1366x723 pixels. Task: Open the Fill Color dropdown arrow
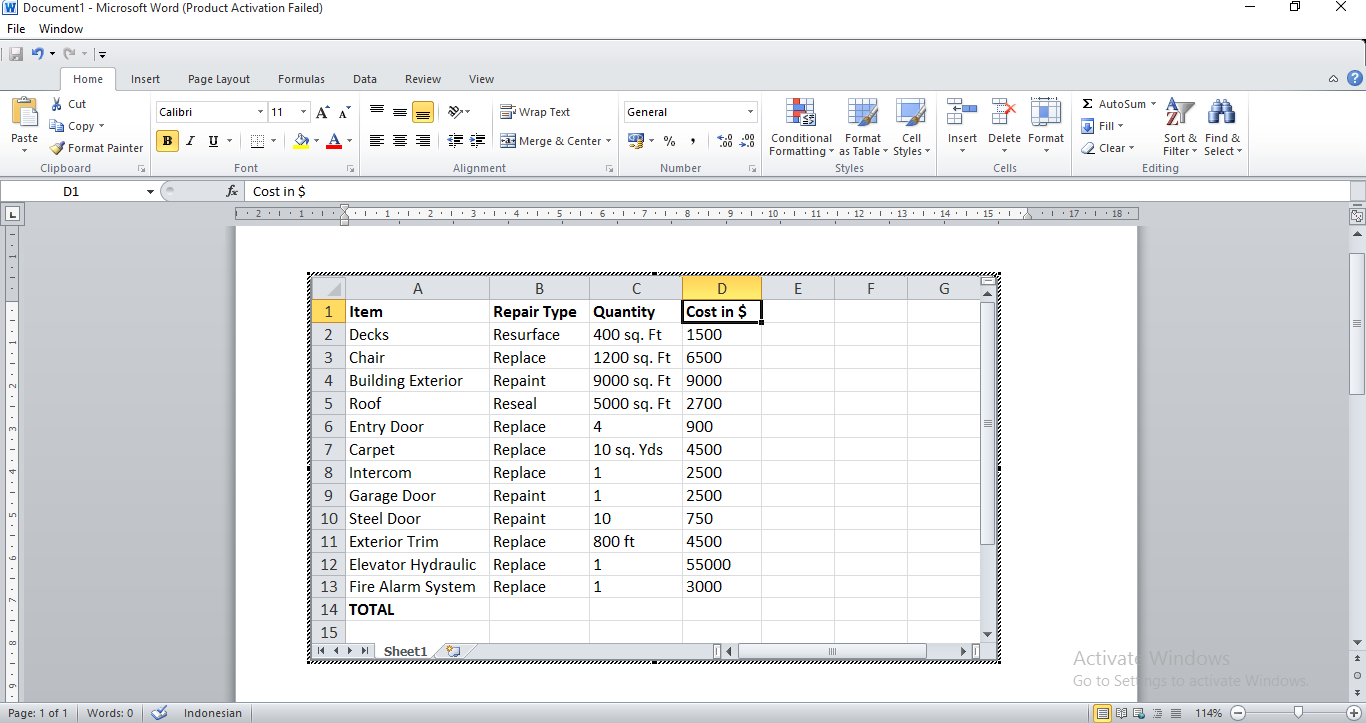316,141
